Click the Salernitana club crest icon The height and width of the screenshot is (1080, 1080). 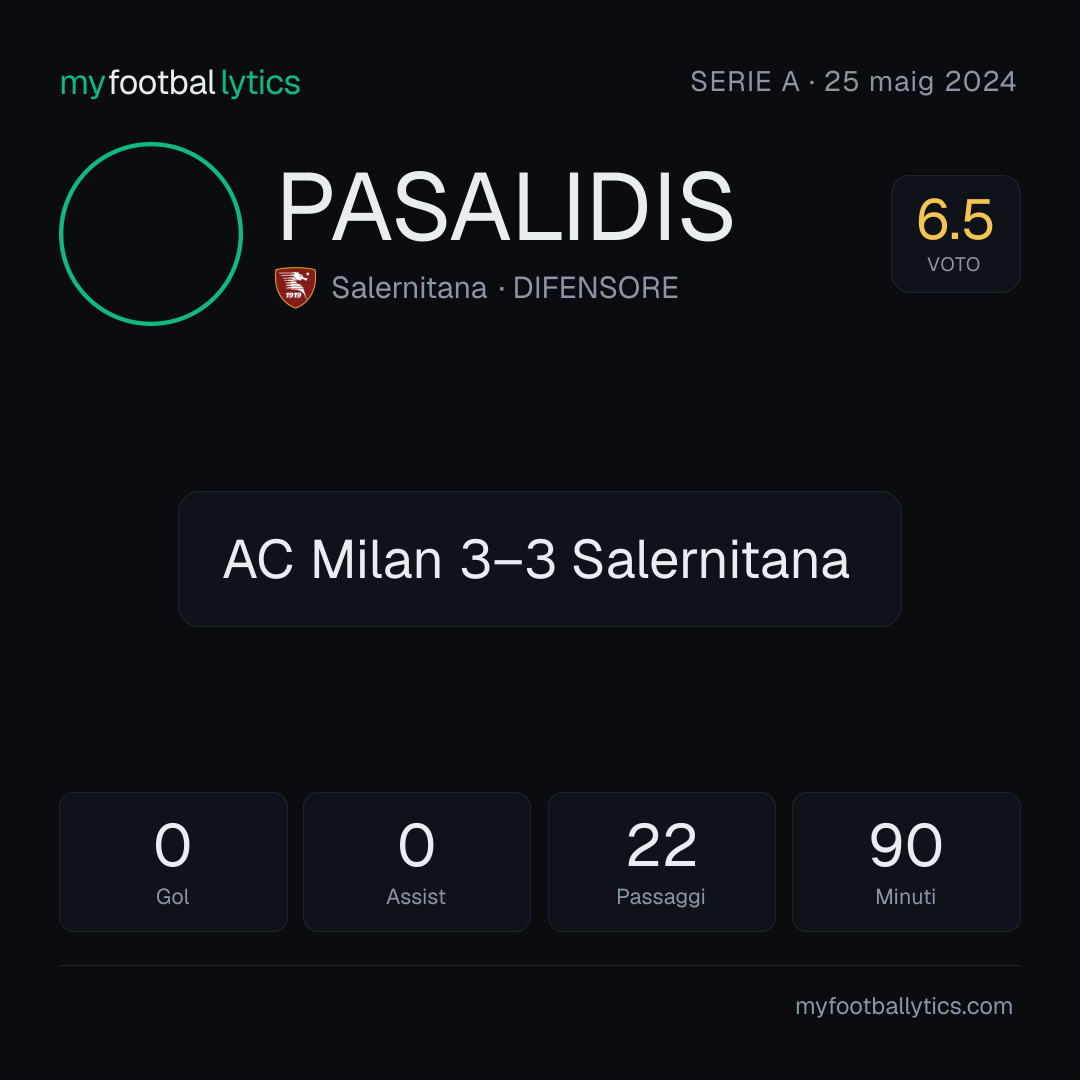coord(295,287)
